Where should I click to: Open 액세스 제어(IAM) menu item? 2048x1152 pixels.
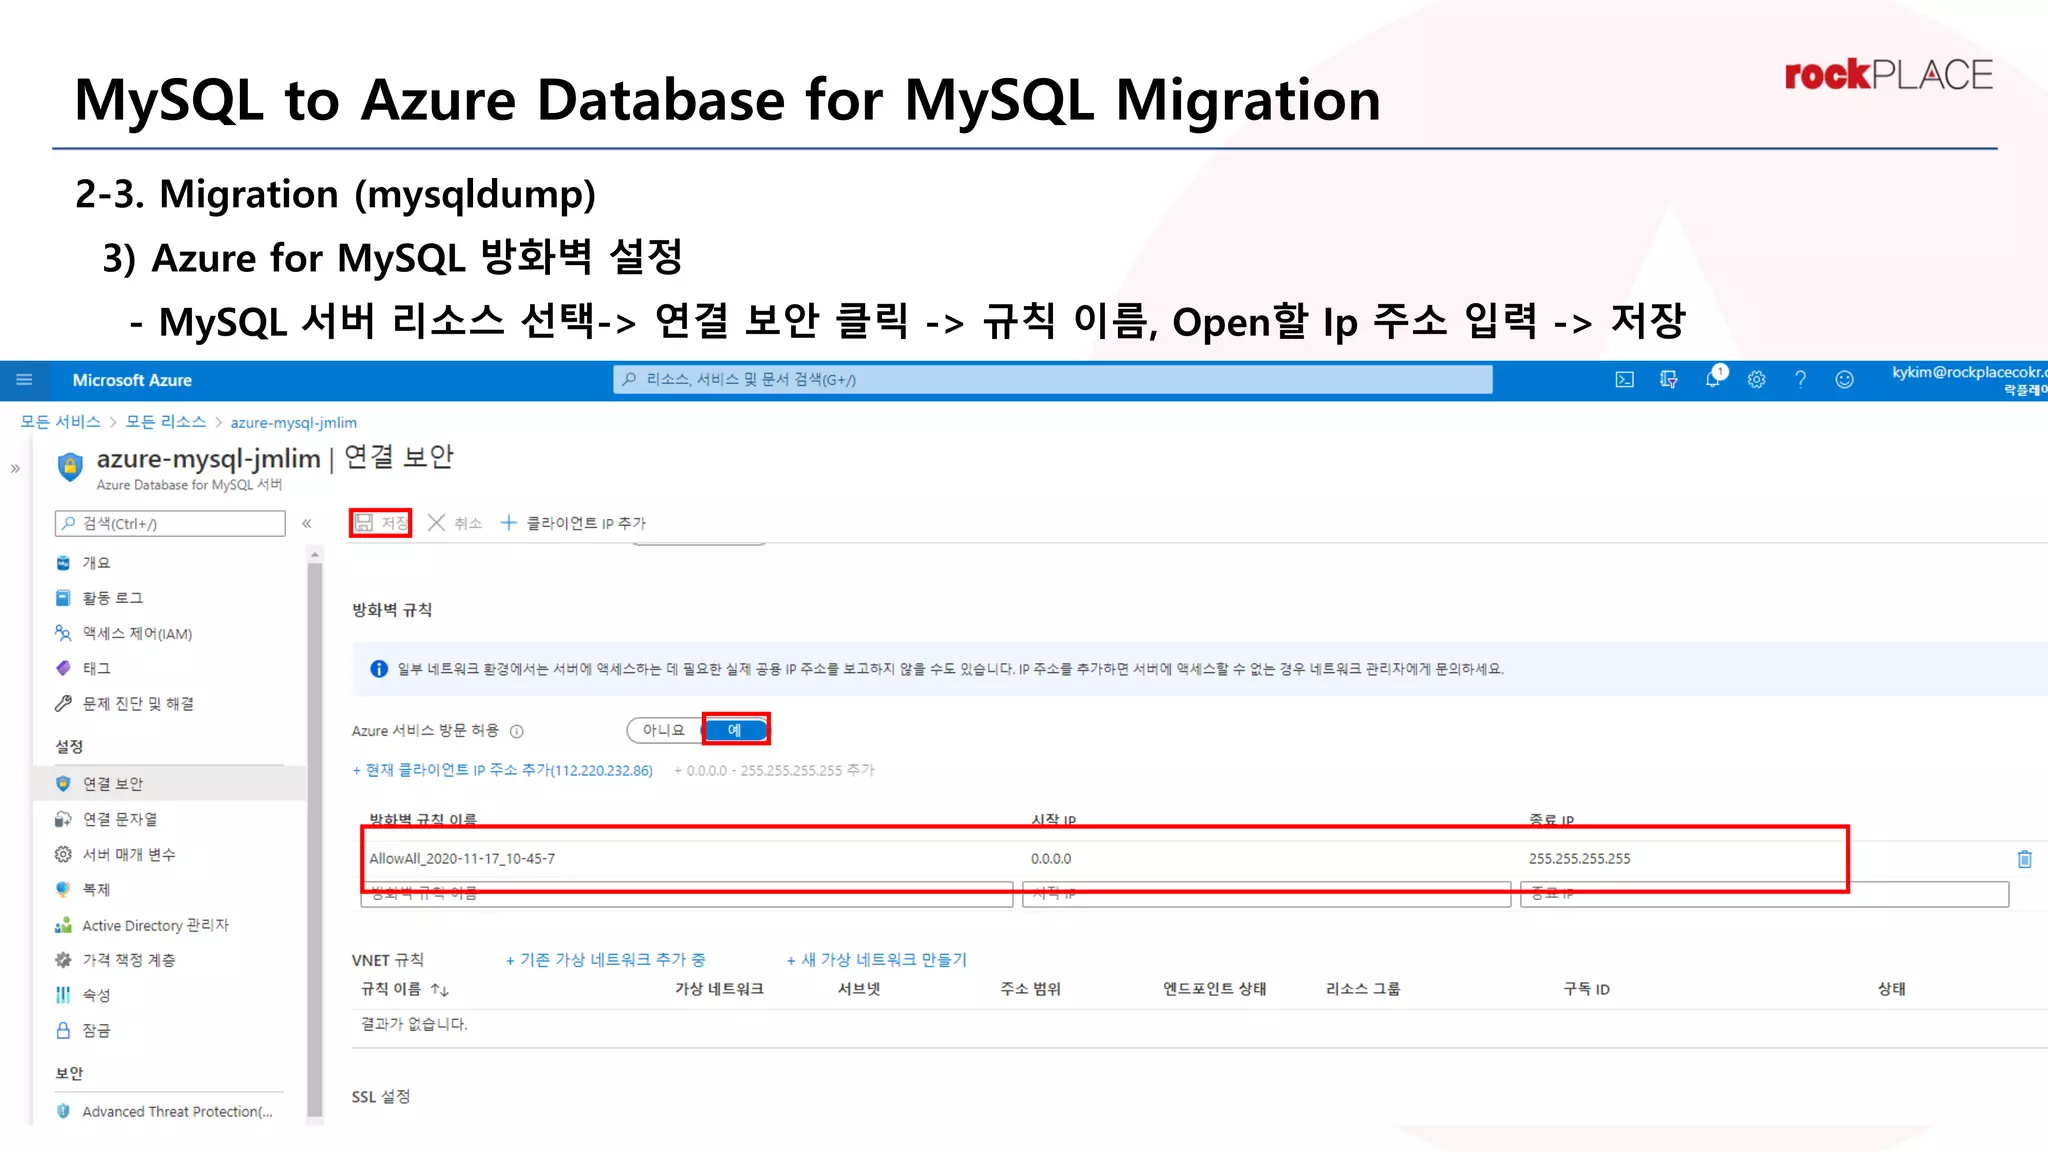point(123,633)
